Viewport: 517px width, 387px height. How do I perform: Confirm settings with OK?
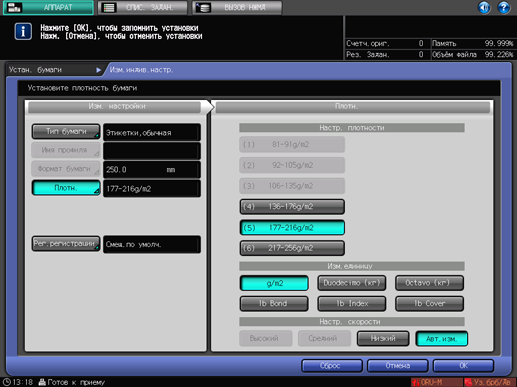(x=463, y=366)
